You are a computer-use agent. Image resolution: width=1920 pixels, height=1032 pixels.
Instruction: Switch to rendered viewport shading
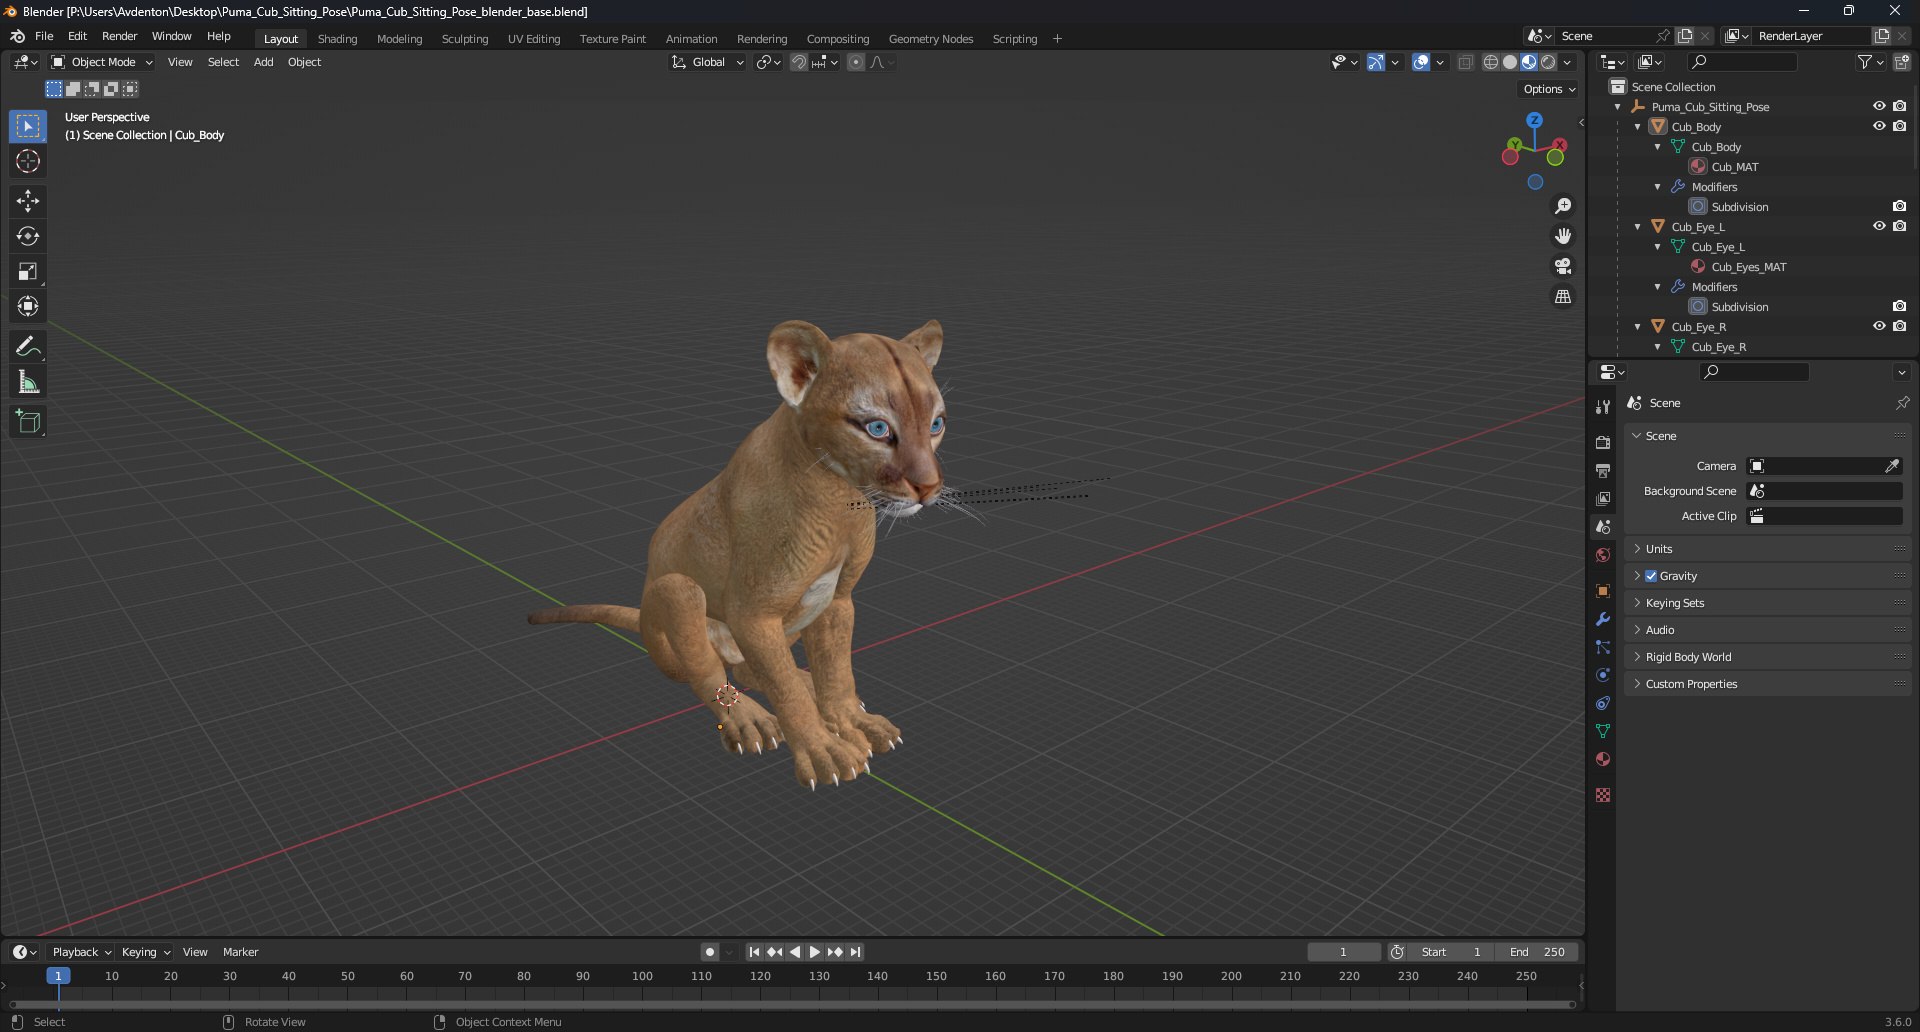click(x=1548, y=62)
